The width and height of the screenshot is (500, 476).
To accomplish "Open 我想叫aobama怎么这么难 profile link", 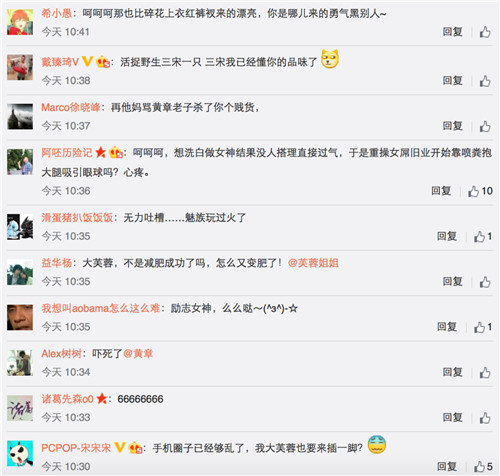I will click(x=101, y=308).
